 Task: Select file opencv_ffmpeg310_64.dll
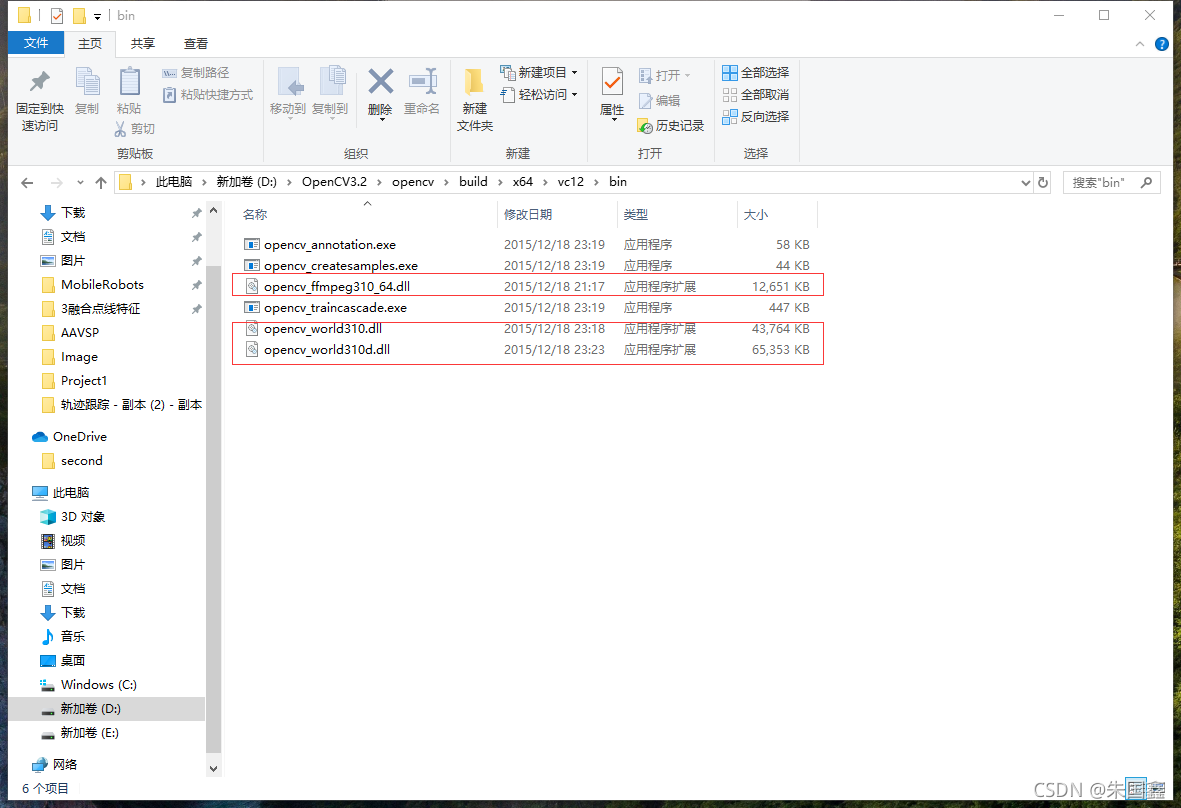(337, 287)
